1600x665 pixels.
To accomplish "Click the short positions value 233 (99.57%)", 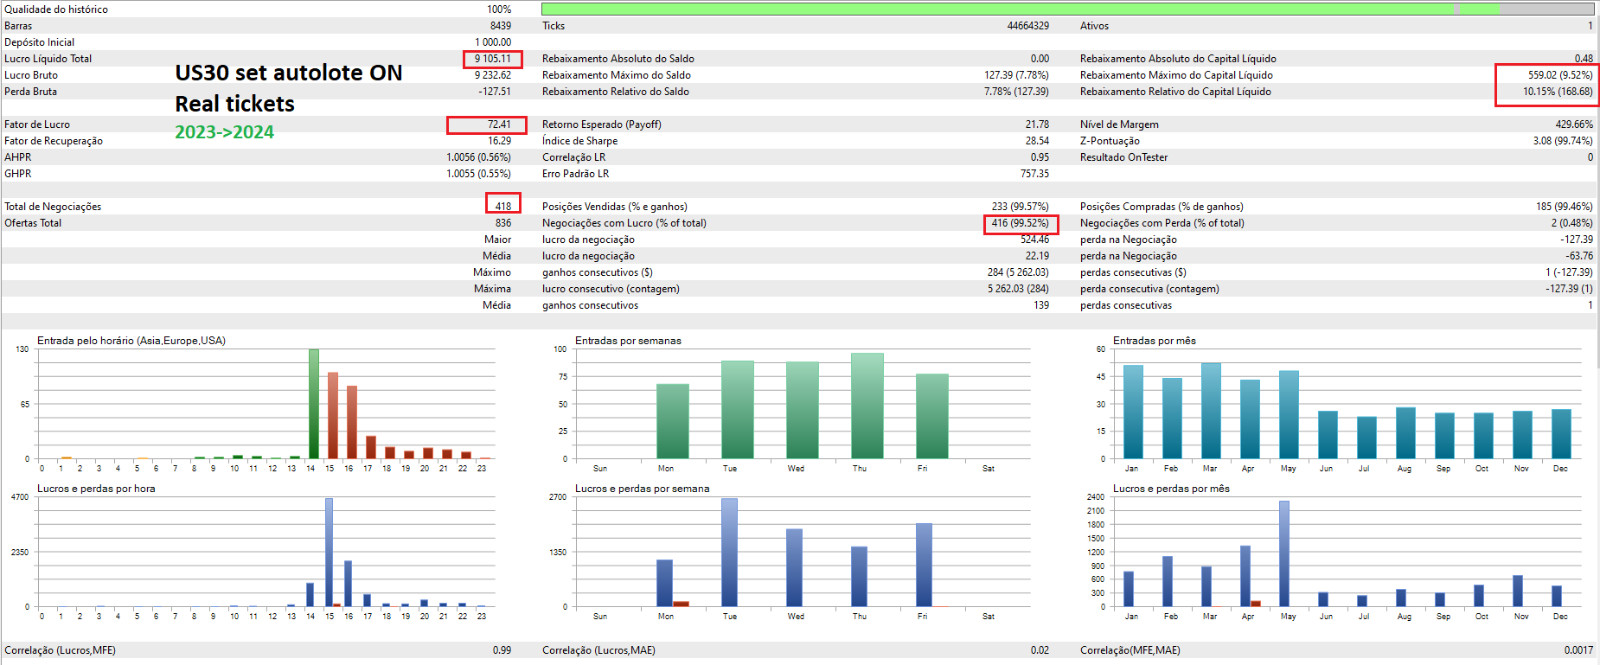I will [x=1020, y=207].
